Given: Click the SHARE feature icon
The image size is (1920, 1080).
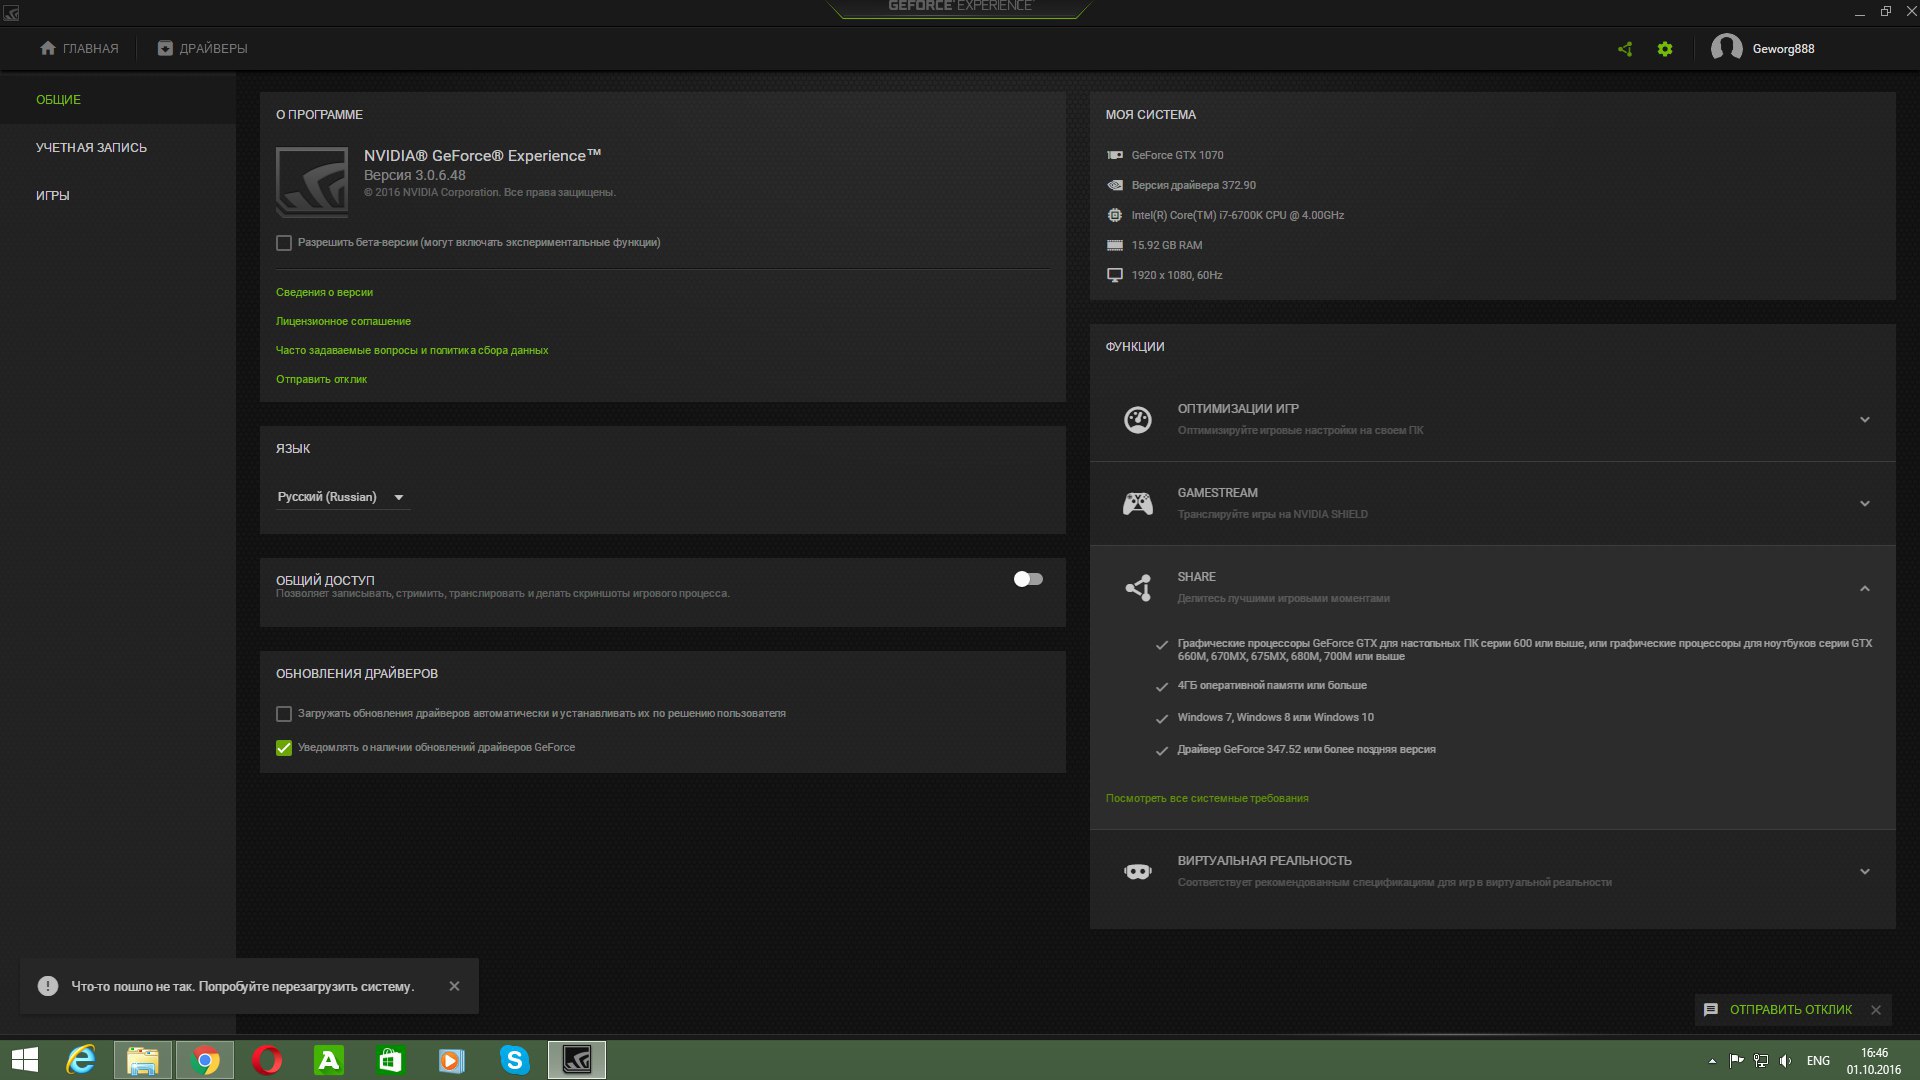Looking at the screenshot, I should (1138, 588).
